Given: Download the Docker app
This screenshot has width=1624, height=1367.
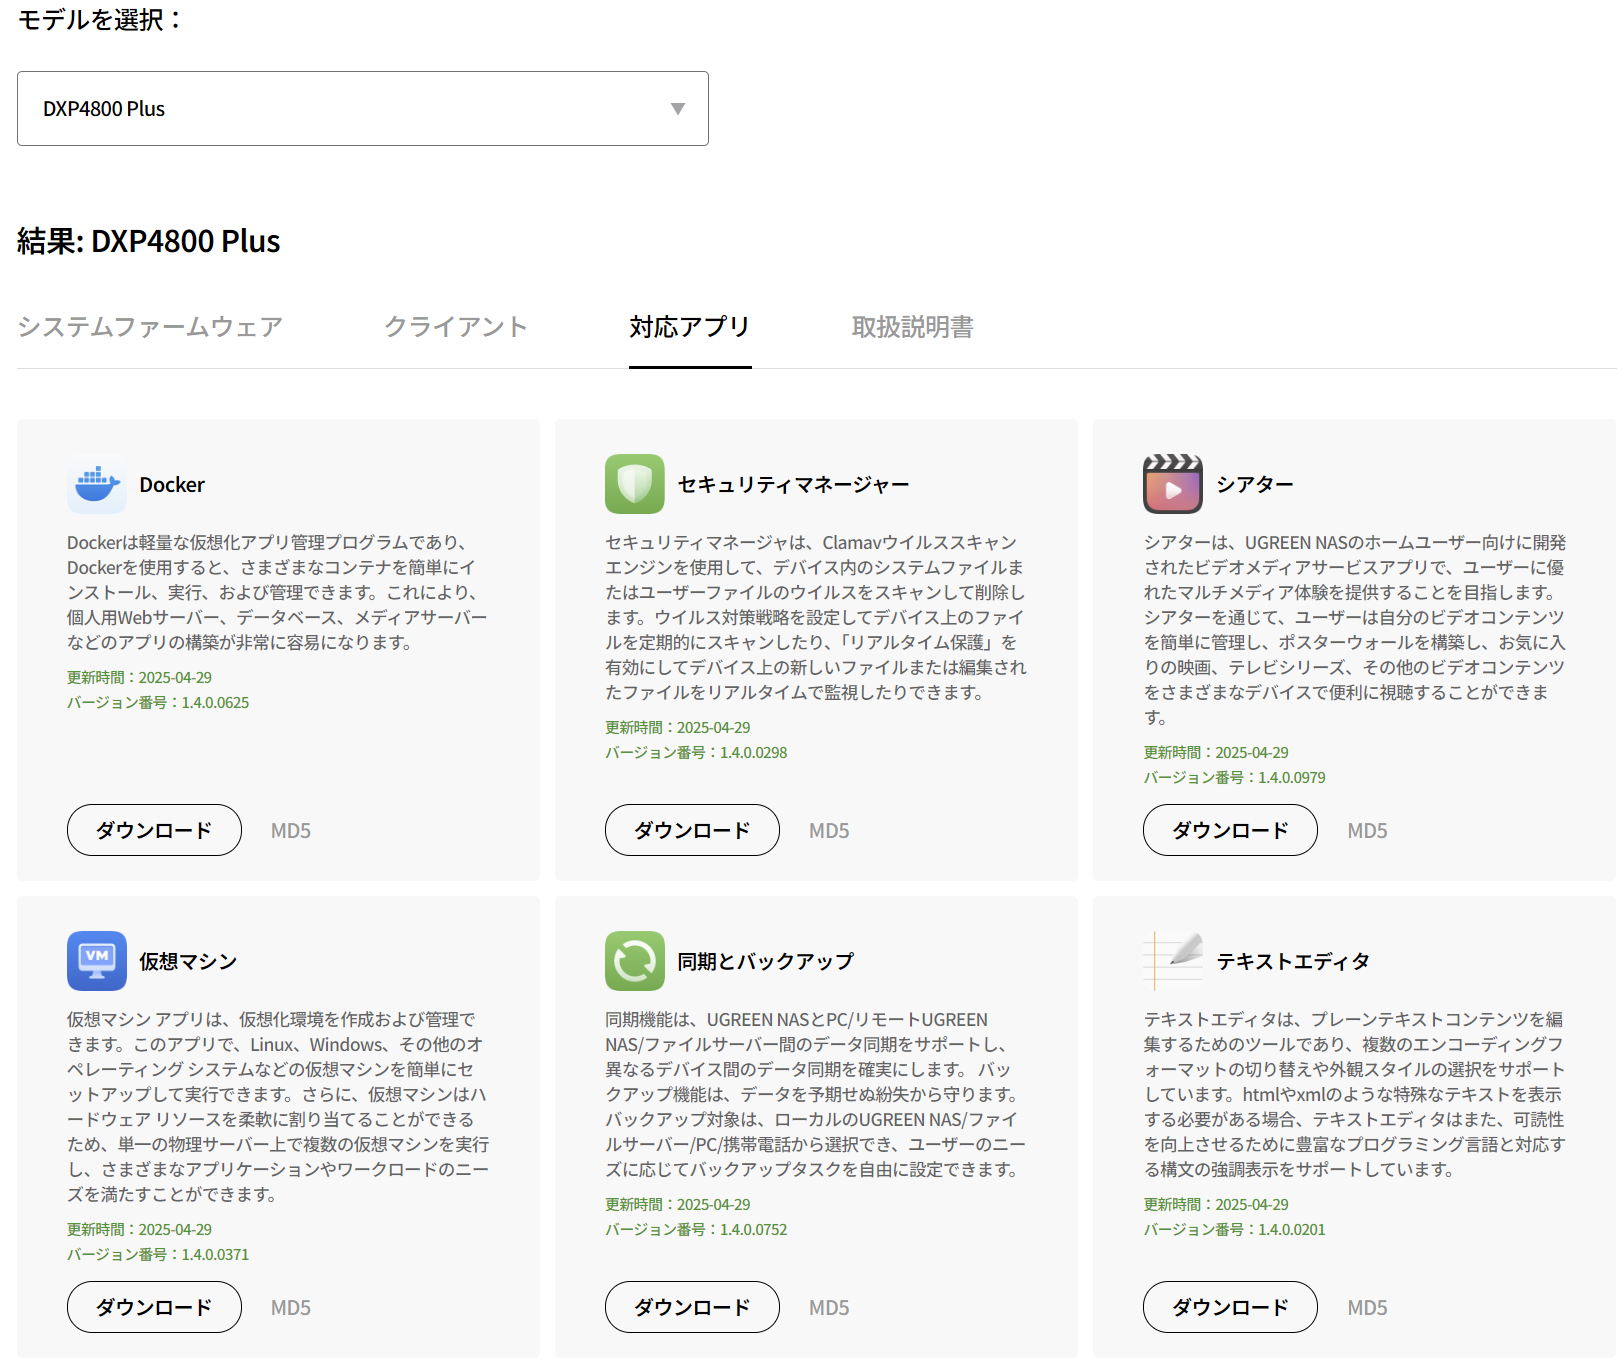Looking at the screenshot, I should (x=154, y=830).
